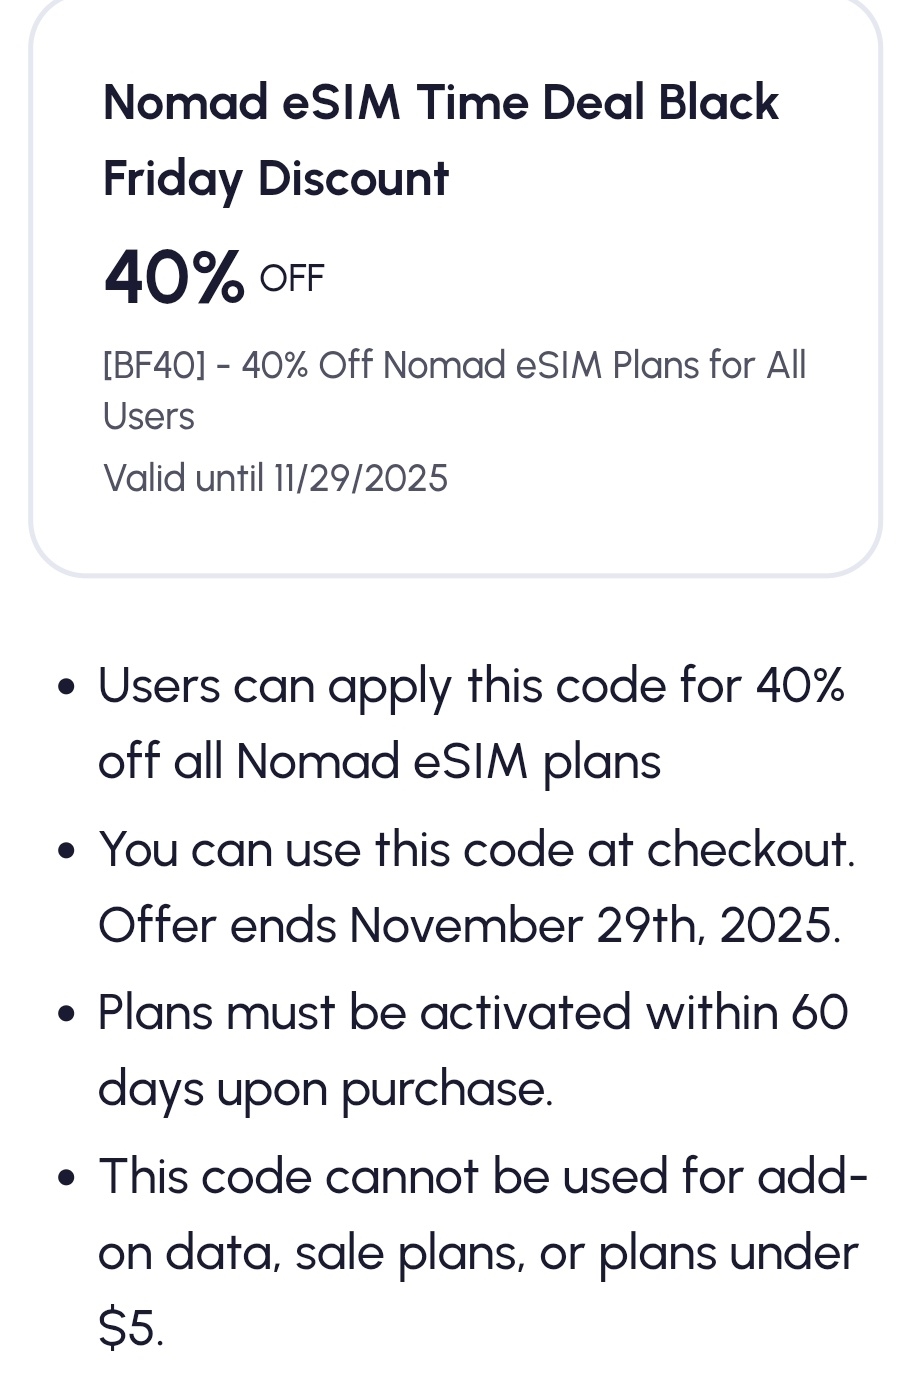Click the 'Offer ends November 29th, 2025' sentence
The image size is (900, 1389).
point(469,925)
